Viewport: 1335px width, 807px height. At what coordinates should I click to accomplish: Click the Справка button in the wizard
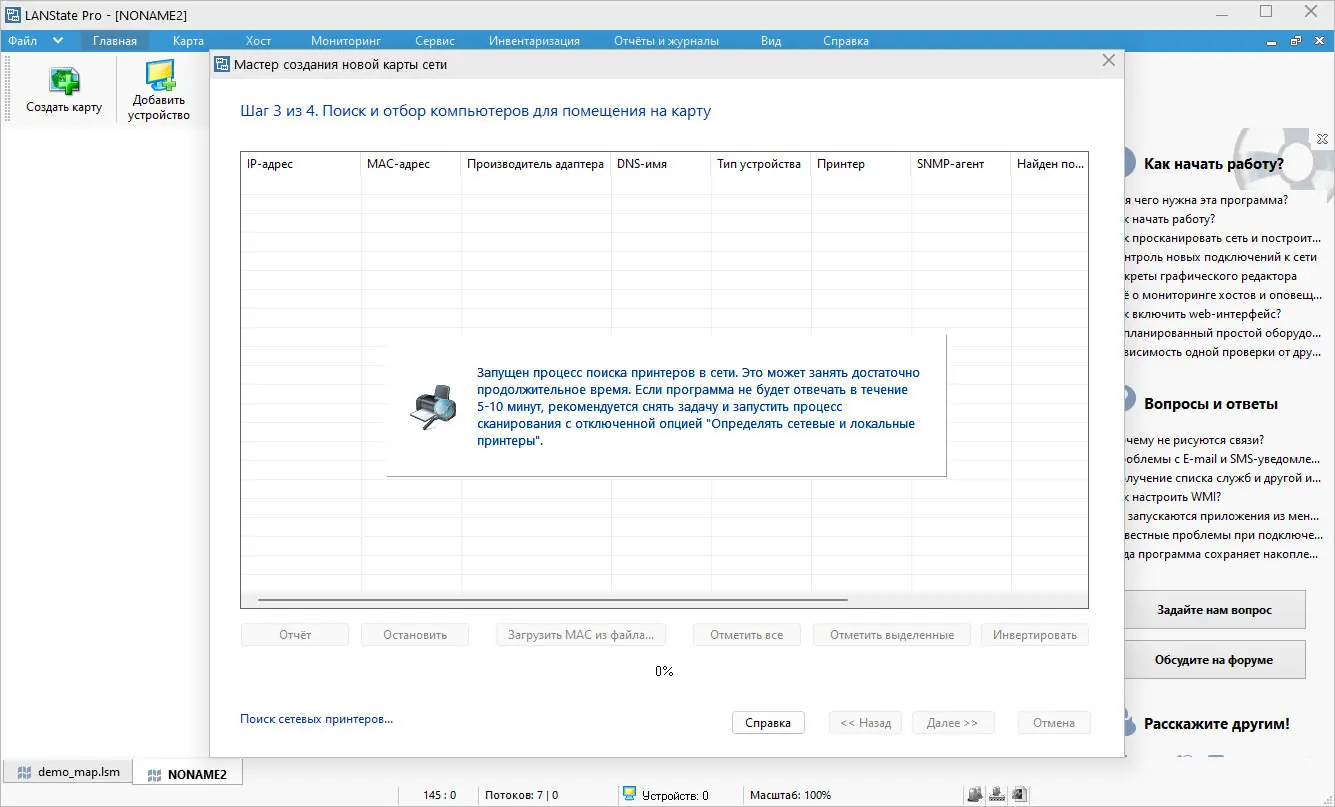coord(768,723)
